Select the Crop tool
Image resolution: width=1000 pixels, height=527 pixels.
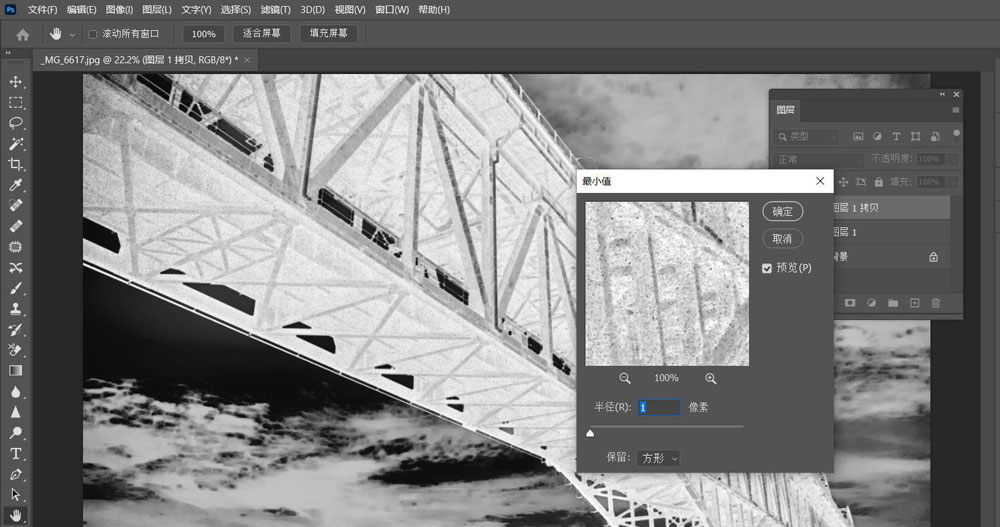point(16,164)
